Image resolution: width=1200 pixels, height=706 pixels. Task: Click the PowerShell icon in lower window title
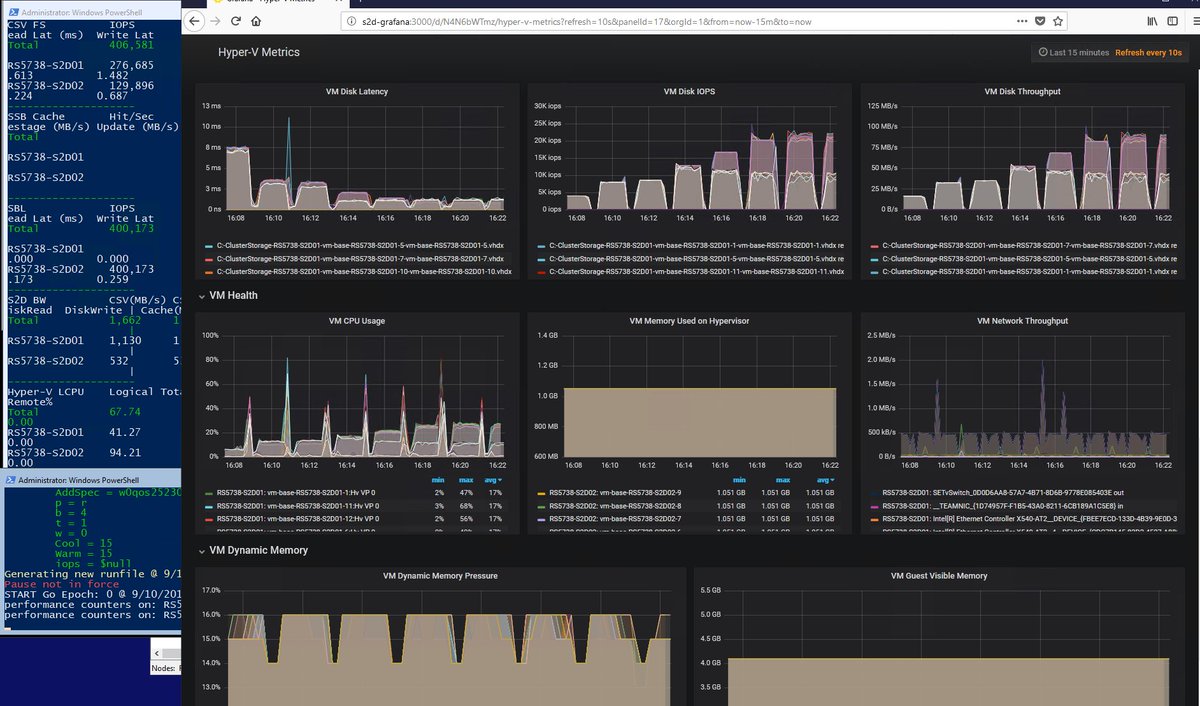pos(11,480)
